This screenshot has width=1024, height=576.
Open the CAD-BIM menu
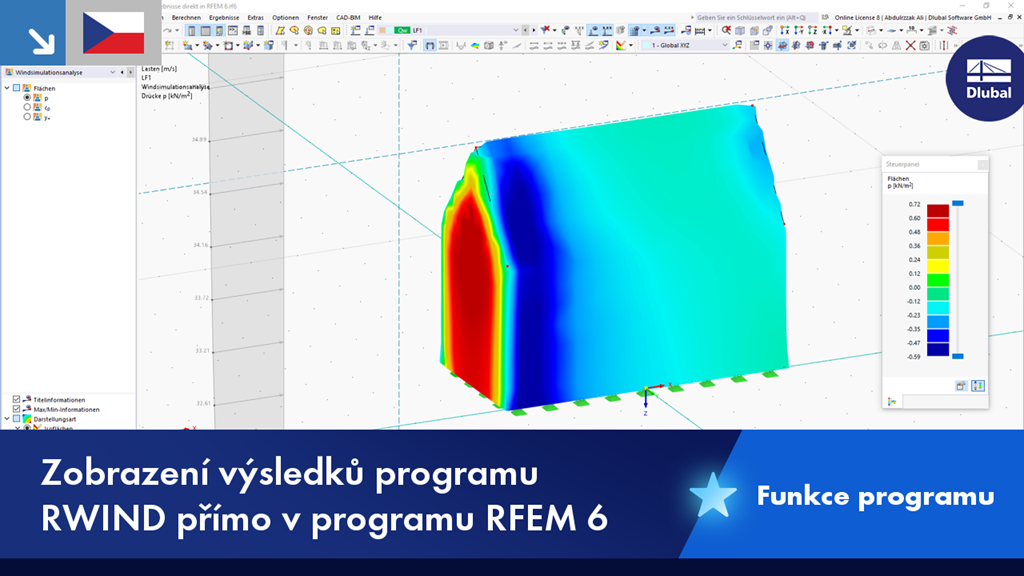click(x=348, y=17)
